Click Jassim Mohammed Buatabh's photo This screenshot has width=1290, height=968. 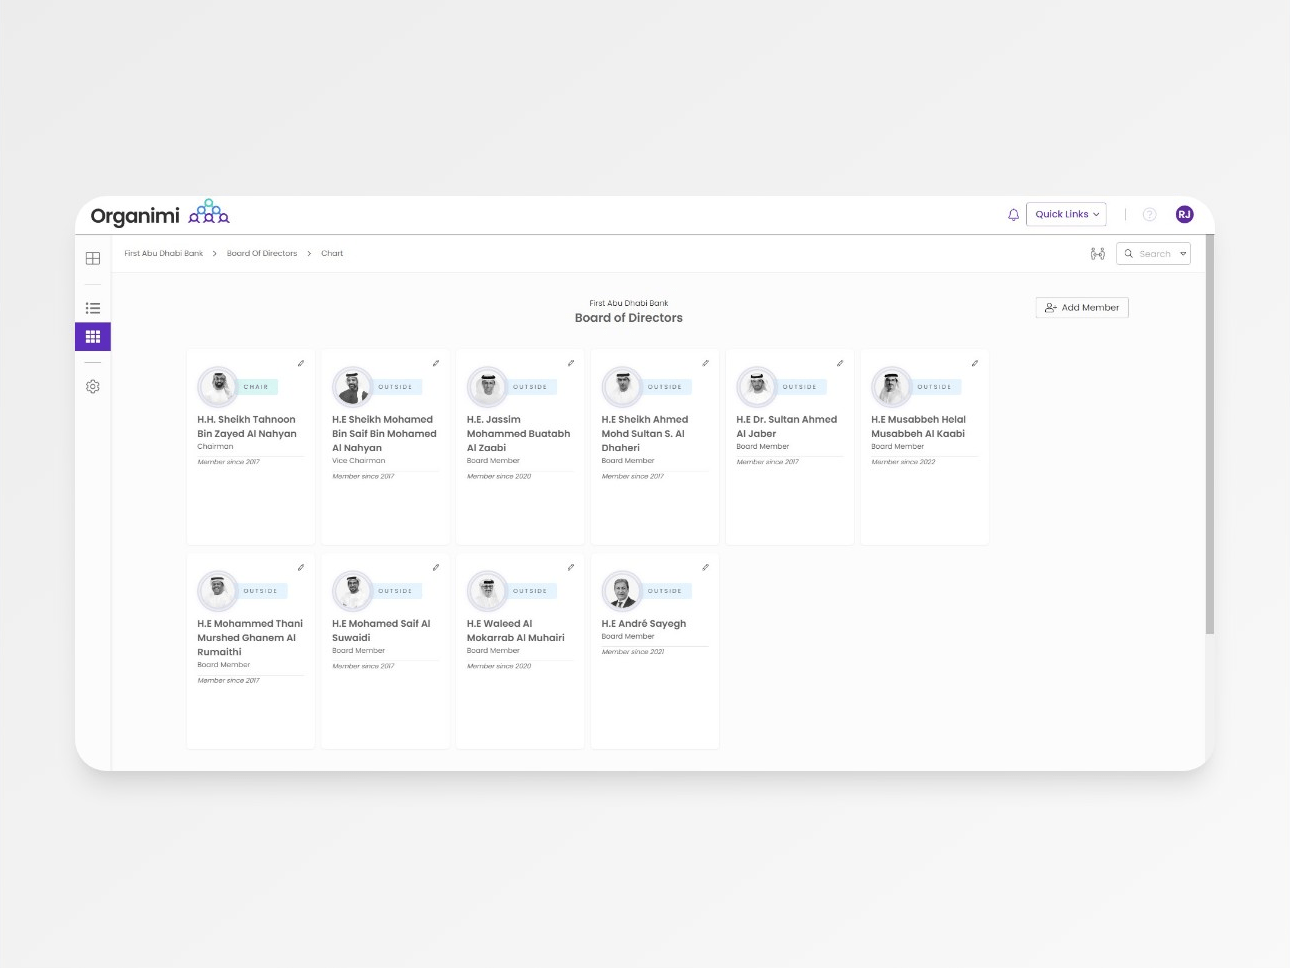pyautogui.click(x=487, y=386)
